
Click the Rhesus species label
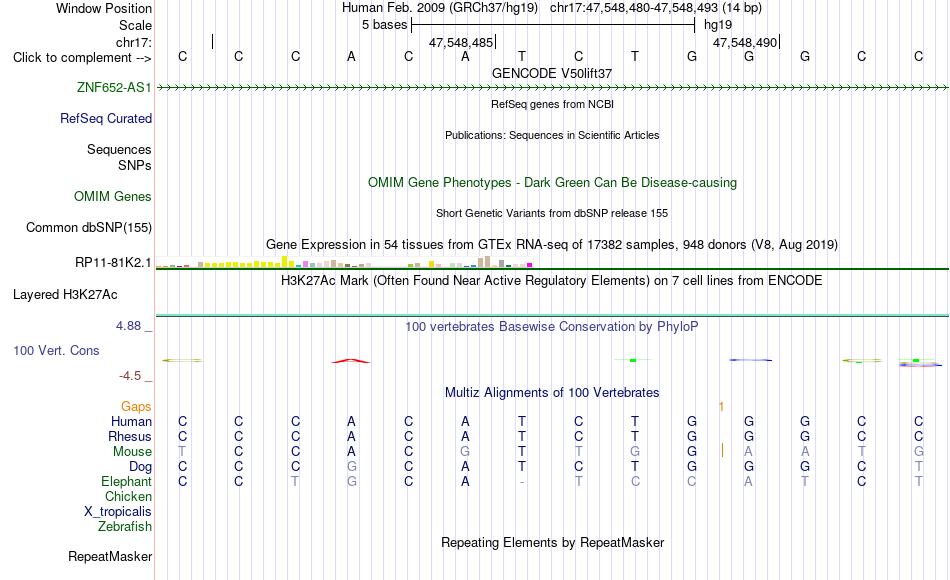point(130,436)
